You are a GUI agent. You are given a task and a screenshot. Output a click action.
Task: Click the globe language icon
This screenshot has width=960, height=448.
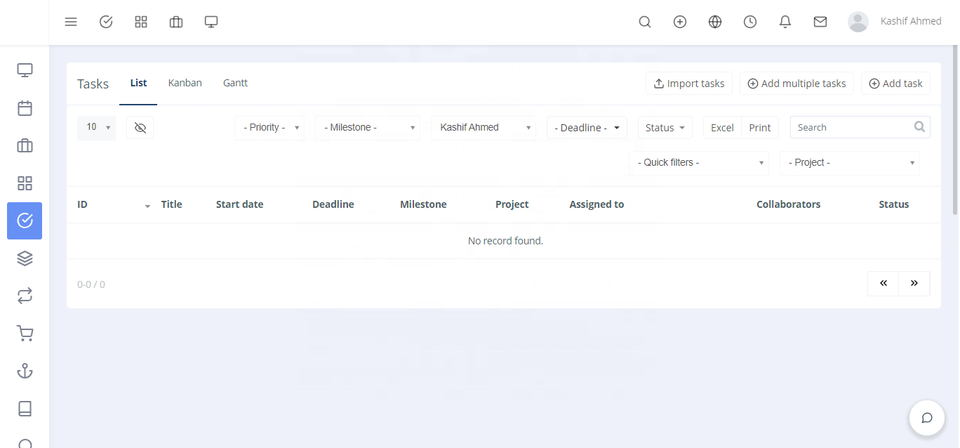[x=715, y=22]
